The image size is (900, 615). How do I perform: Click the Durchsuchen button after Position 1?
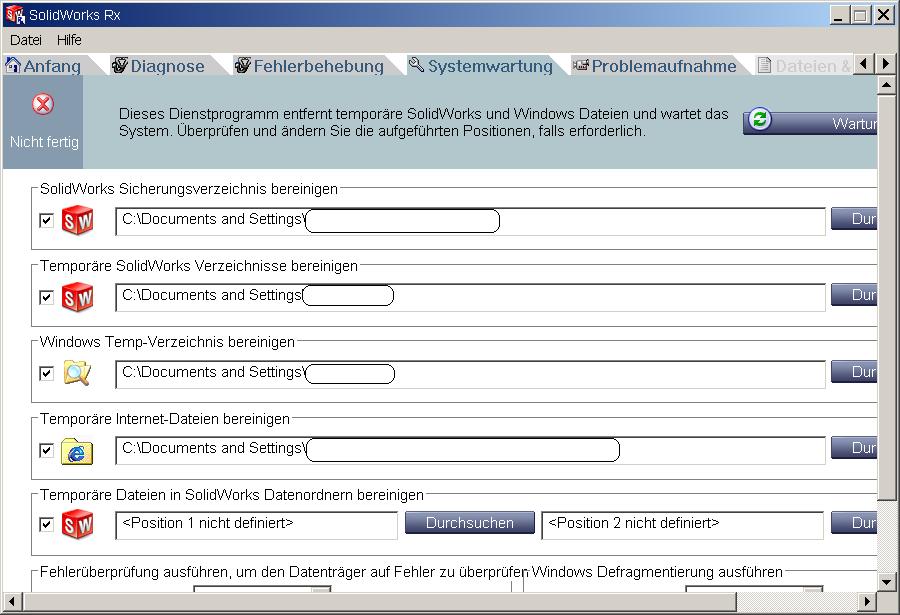pos(470,523)
